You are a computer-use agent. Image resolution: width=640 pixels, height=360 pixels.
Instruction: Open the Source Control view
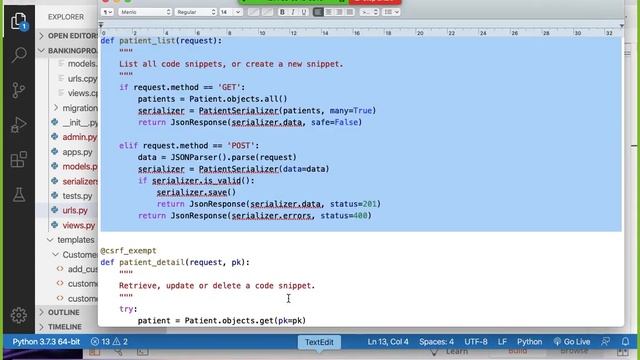(19, 90)
